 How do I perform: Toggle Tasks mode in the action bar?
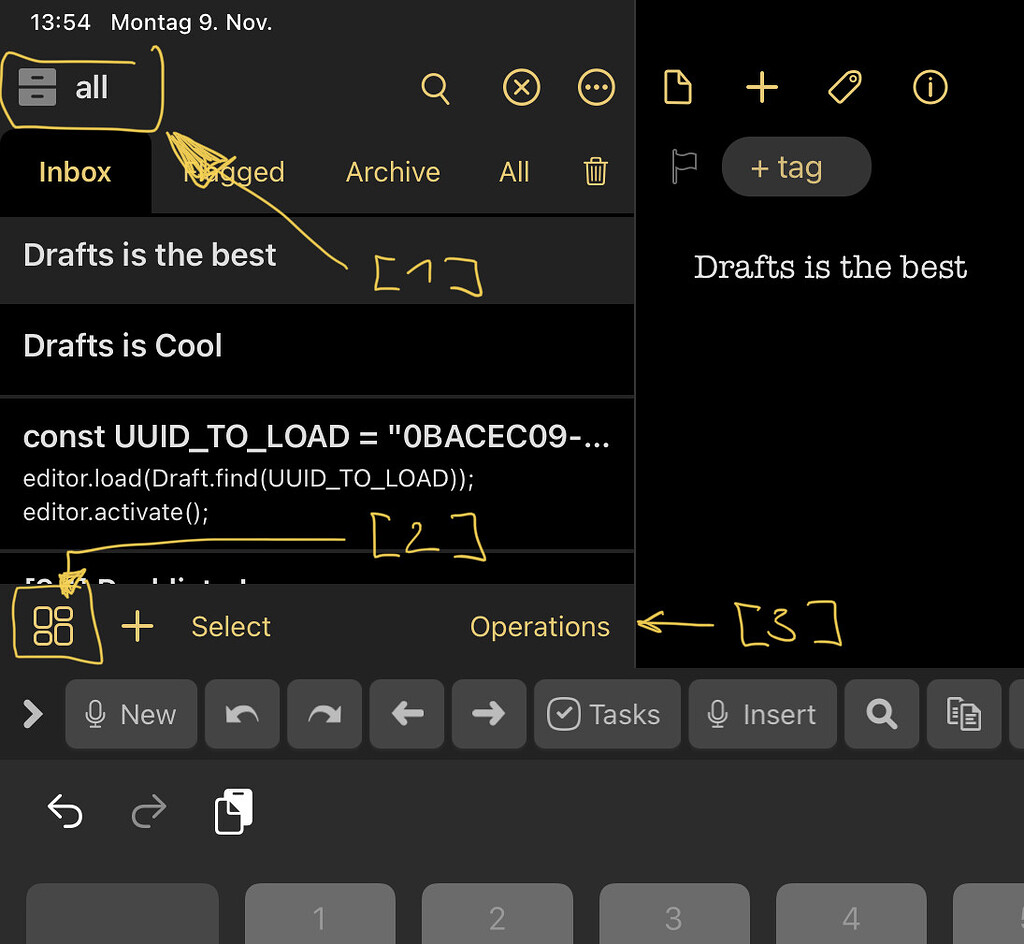pyautogui.click(x=607, y=714)
